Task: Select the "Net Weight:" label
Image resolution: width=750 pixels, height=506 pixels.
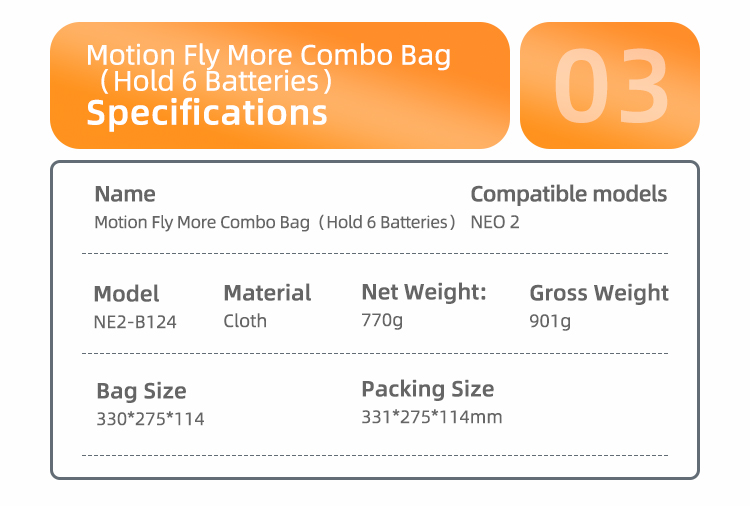Action: tap(423, 292)
